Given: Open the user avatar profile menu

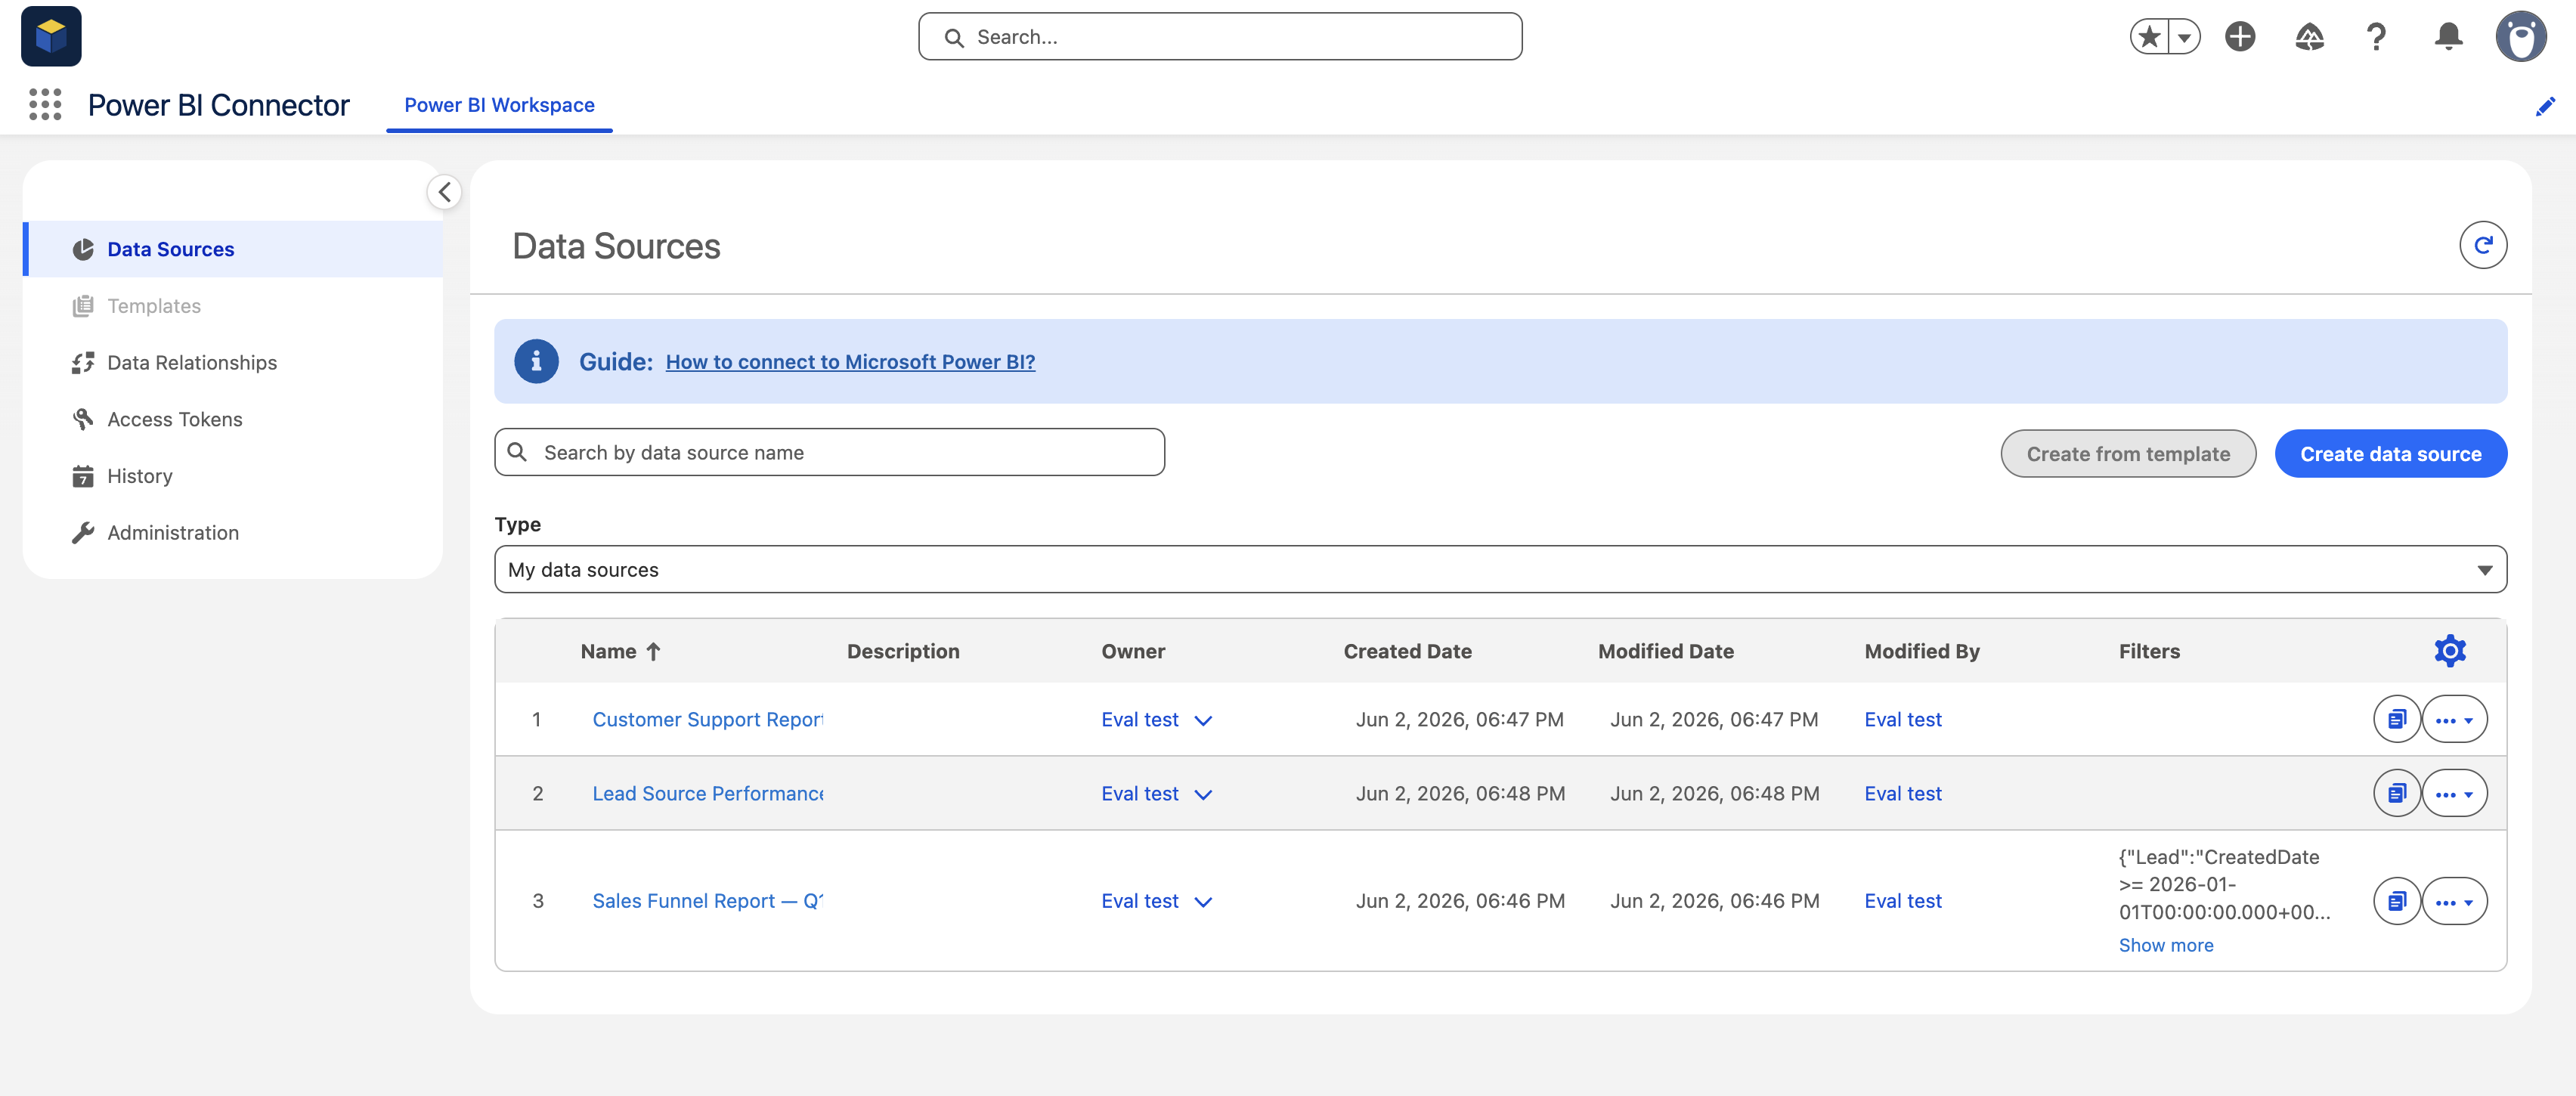Looking at the screenshot, I should point(2521,37).
